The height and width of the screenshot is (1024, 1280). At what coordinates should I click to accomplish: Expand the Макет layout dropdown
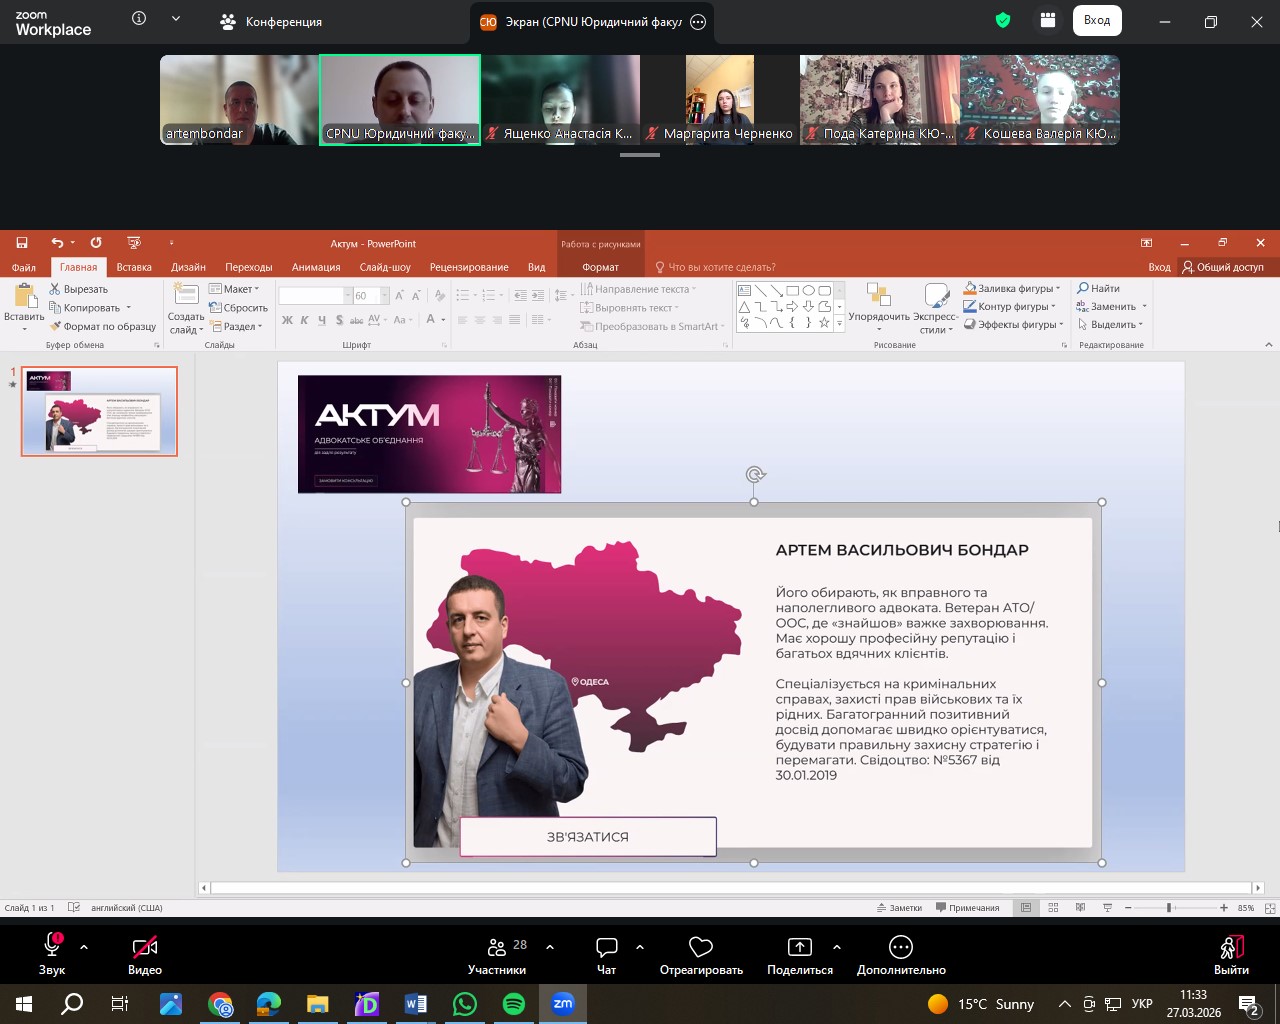pyautogui.click(x=237, y=289)
